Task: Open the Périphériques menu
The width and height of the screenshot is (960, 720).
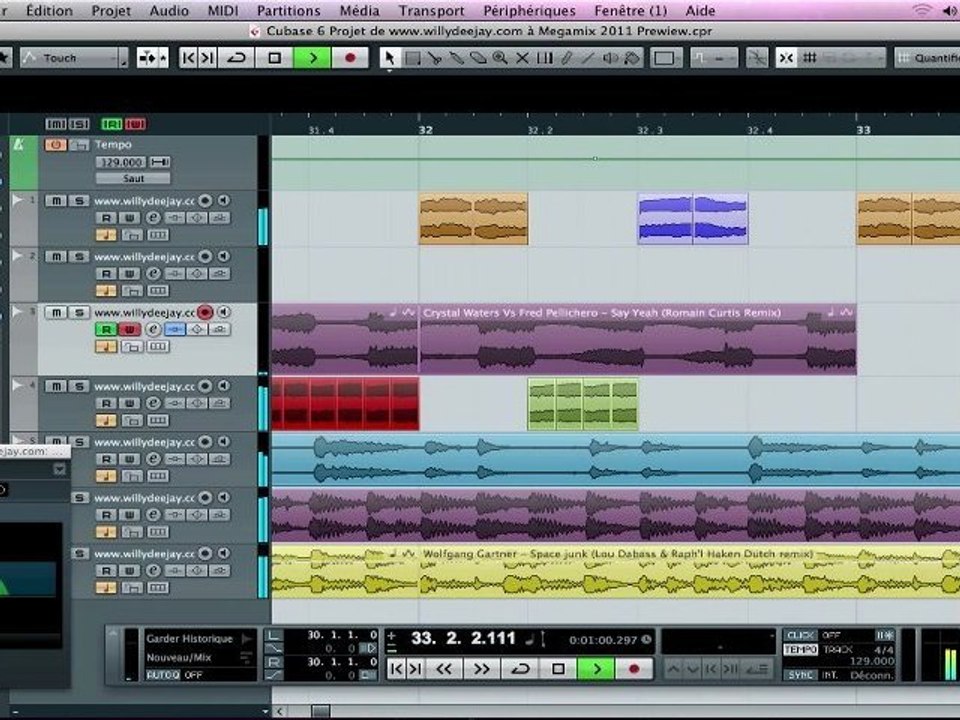Action: coord(529,11)
